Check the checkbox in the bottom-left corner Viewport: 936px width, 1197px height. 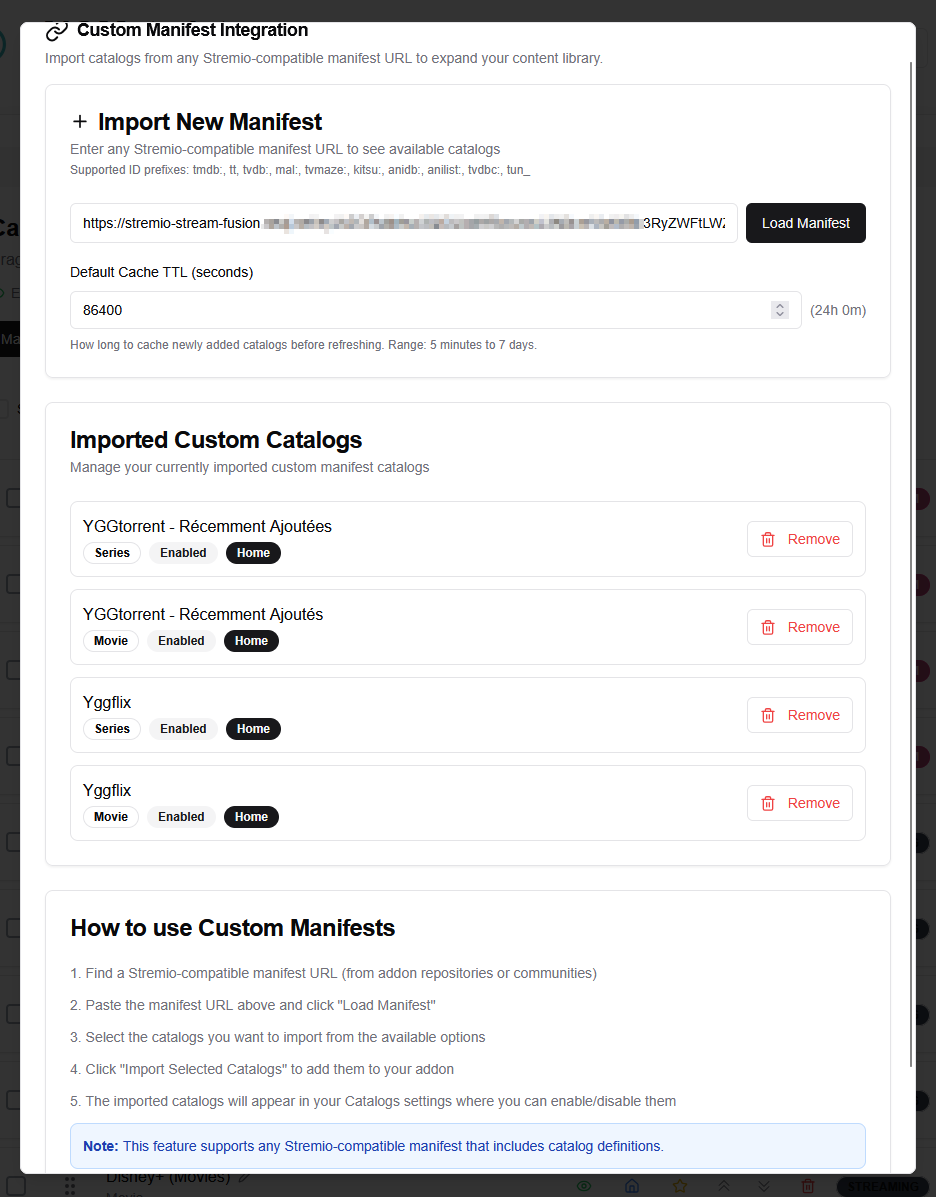click(x=15, y=1186)
